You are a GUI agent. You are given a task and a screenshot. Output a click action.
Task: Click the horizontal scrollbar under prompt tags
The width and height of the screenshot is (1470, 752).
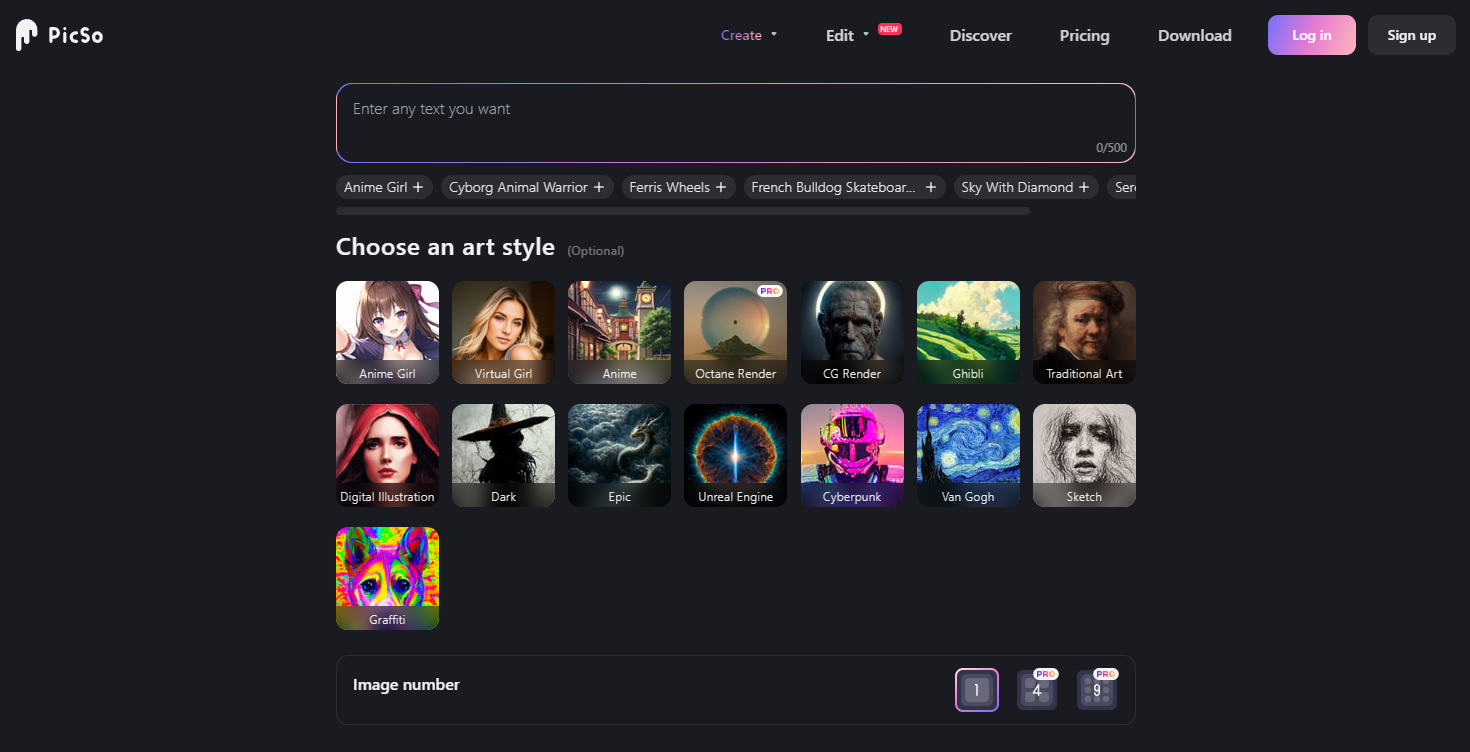682,211
